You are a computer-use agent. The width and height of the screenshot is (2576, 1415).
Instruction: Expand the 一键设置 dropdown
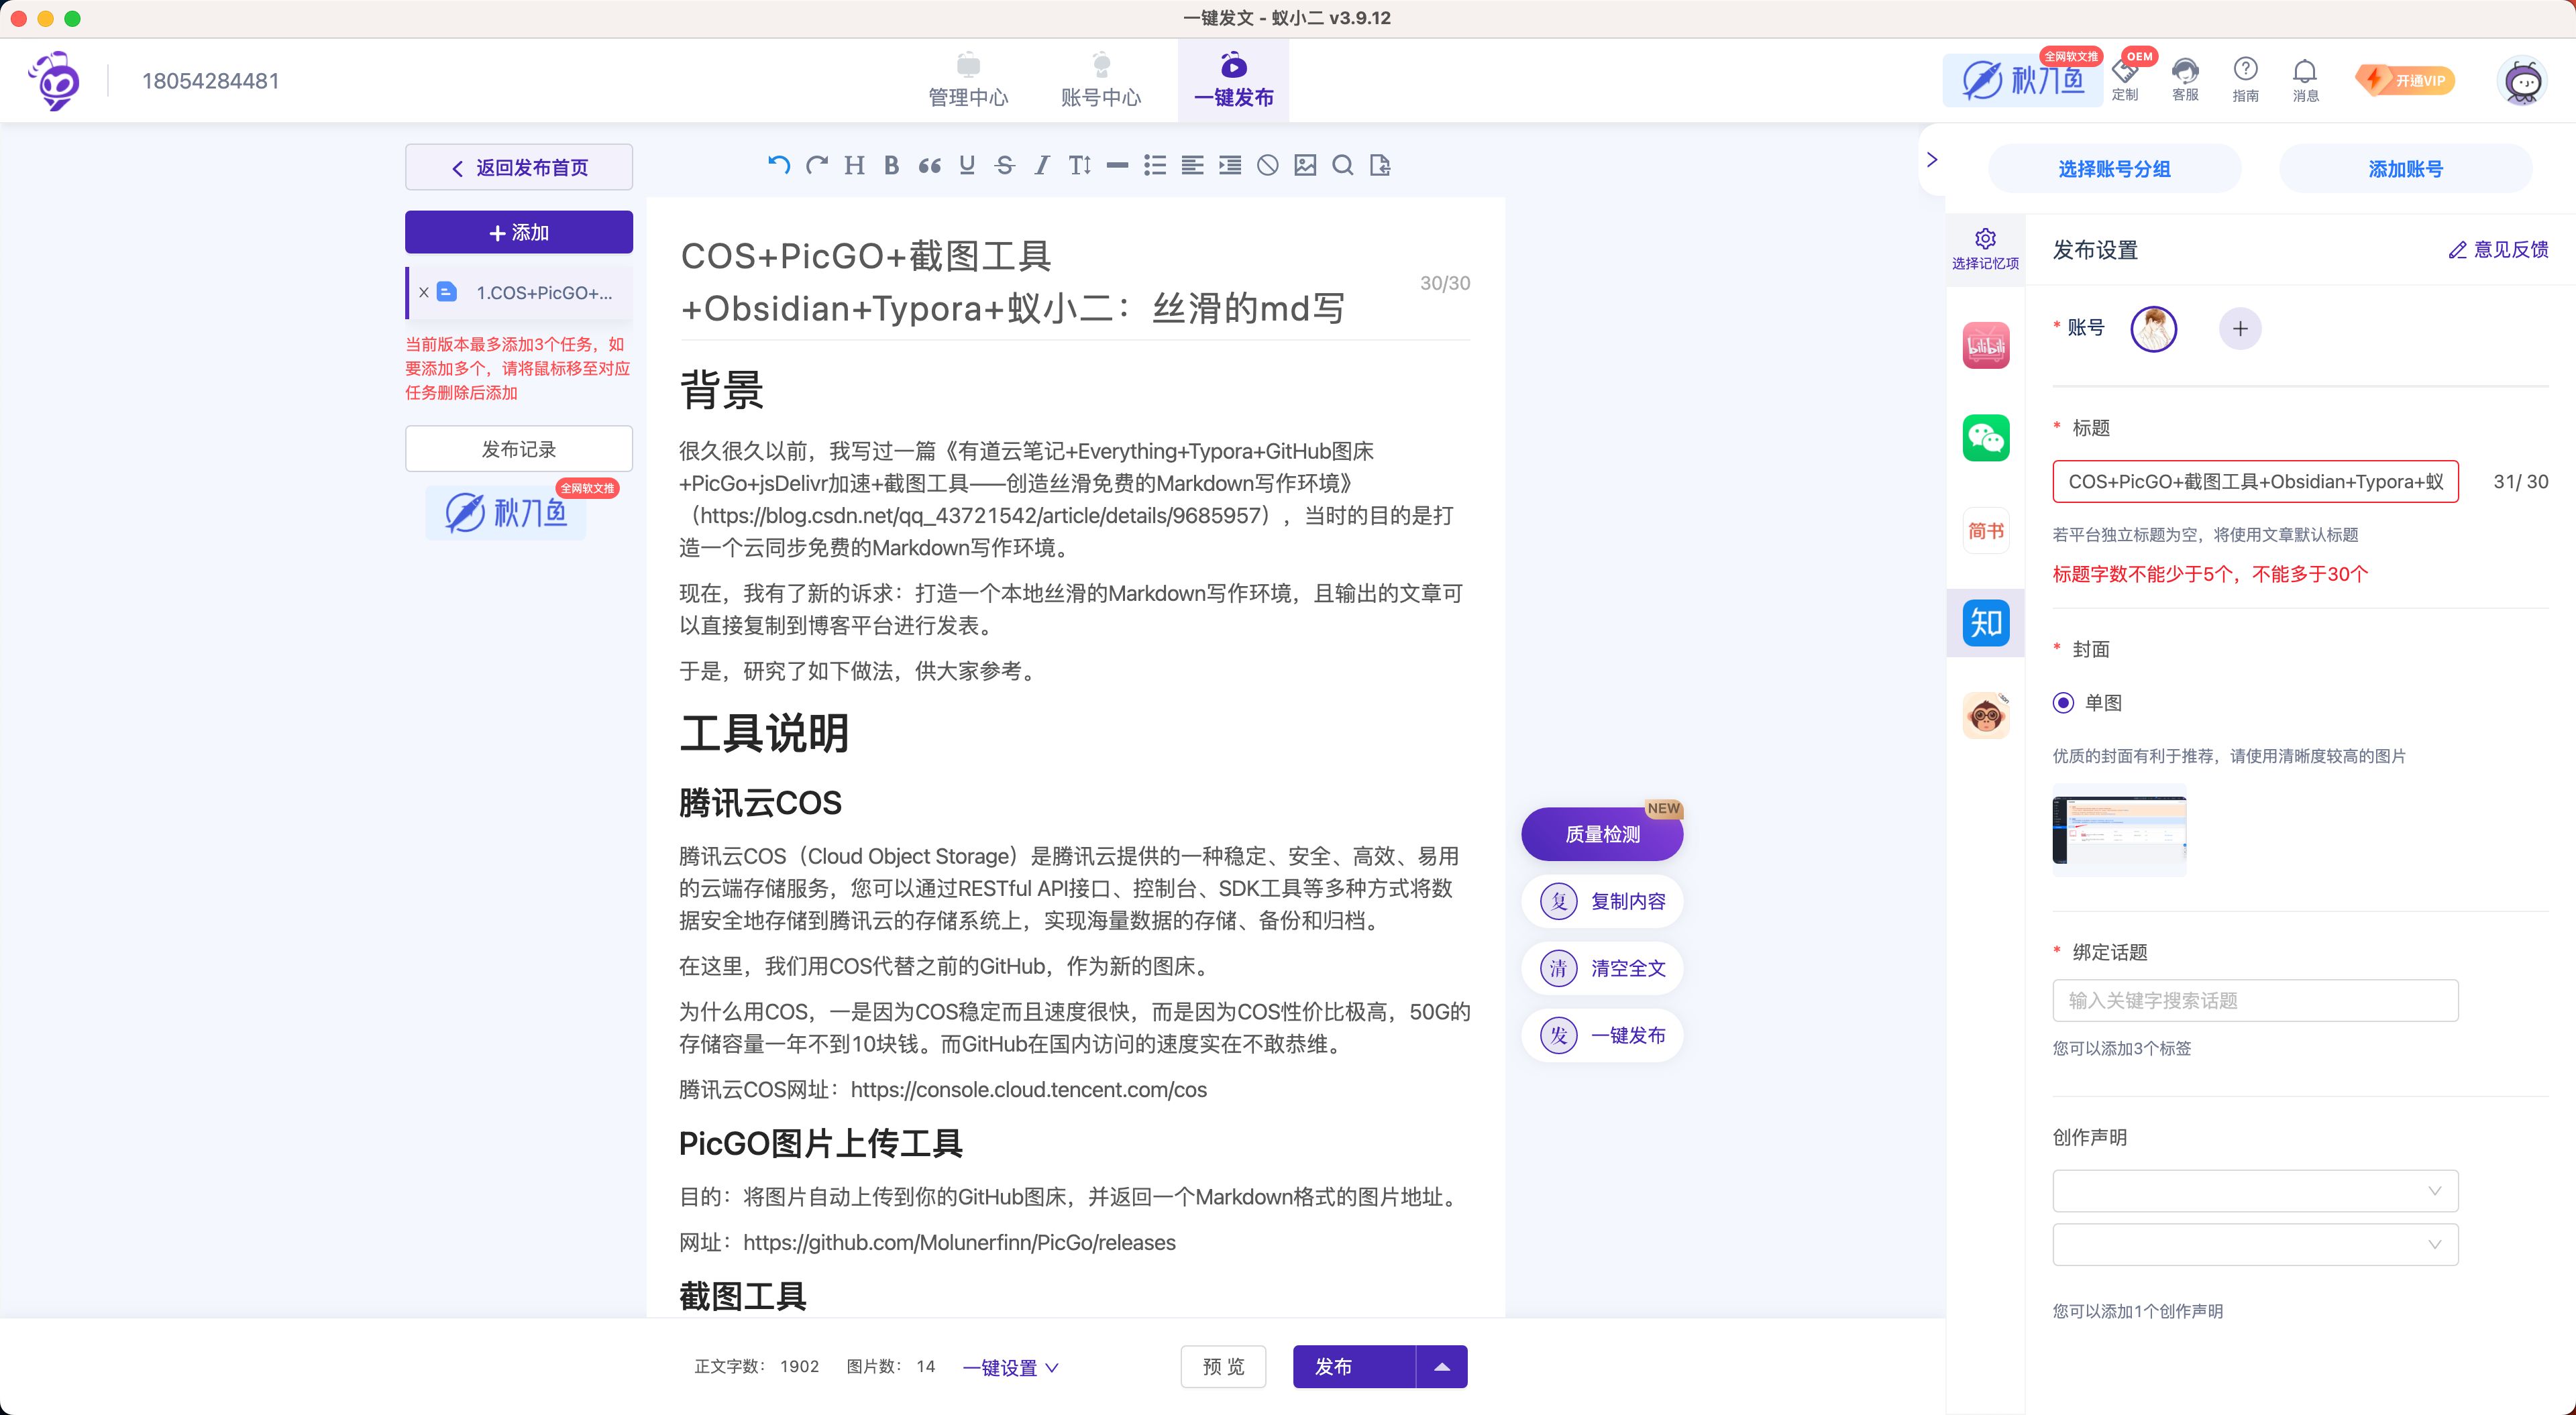click(x=1010, y=1368)
